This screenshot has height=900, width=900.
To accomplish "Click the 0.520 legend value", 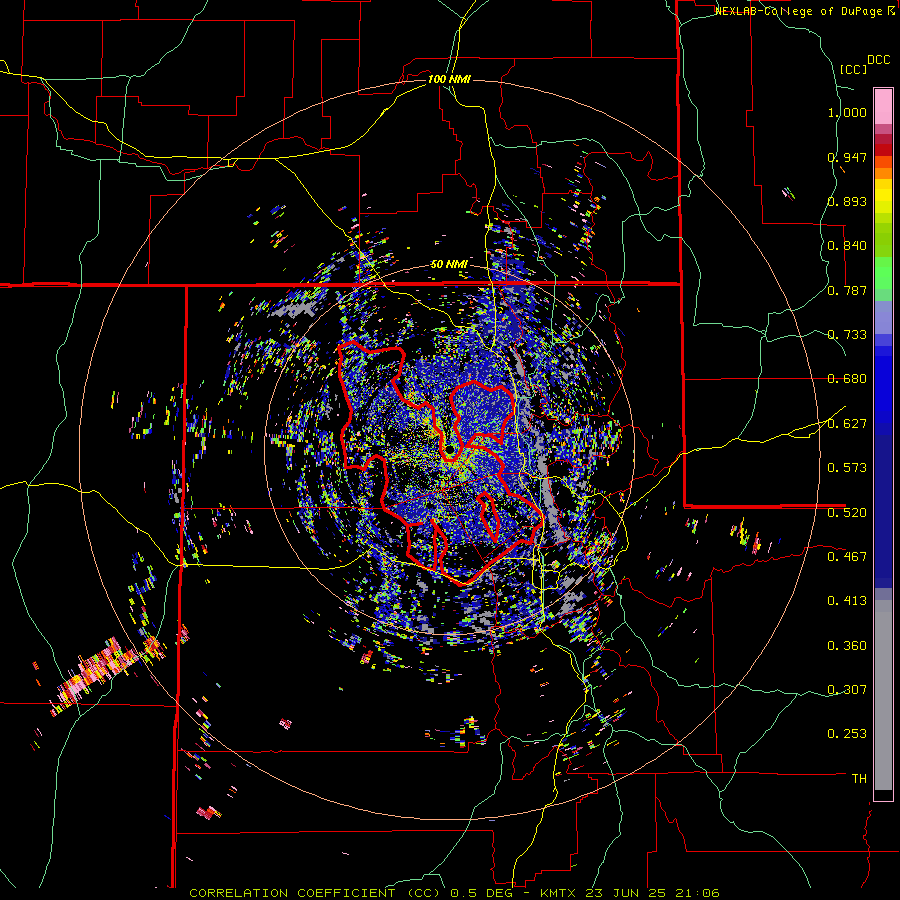I will 847,513.
